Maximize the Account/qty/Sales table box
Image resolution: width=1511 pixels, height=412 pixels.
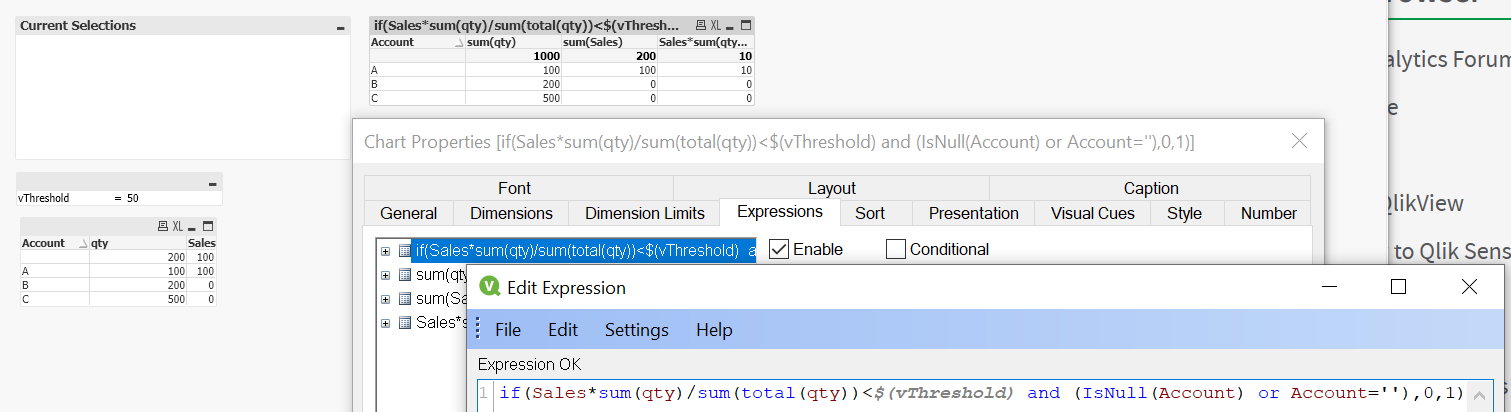(208, 227)
